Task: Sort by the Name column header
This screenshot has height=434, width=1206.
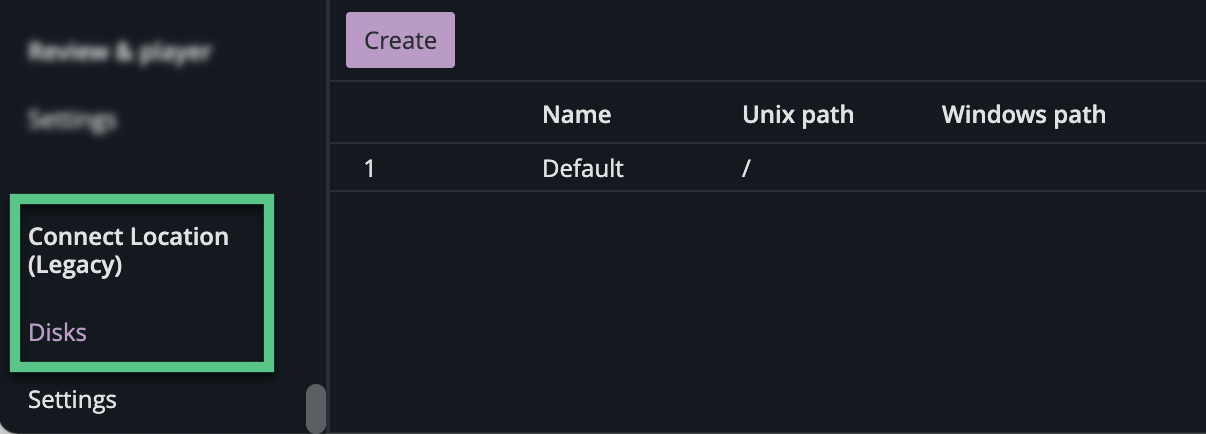Action: pos(576,114)
